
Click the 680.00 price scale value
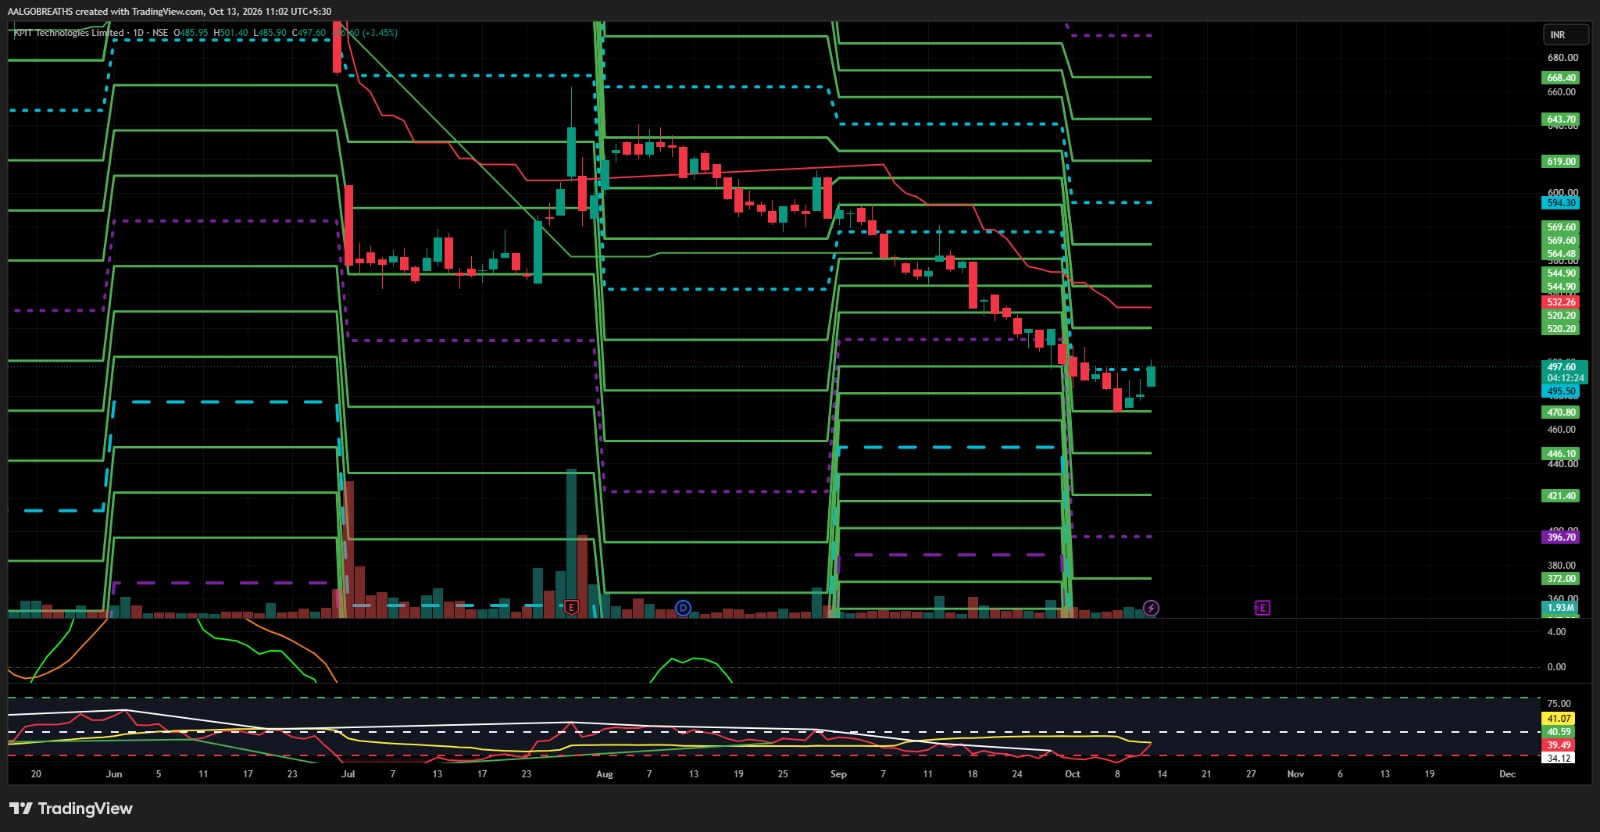click(1561, 57)
